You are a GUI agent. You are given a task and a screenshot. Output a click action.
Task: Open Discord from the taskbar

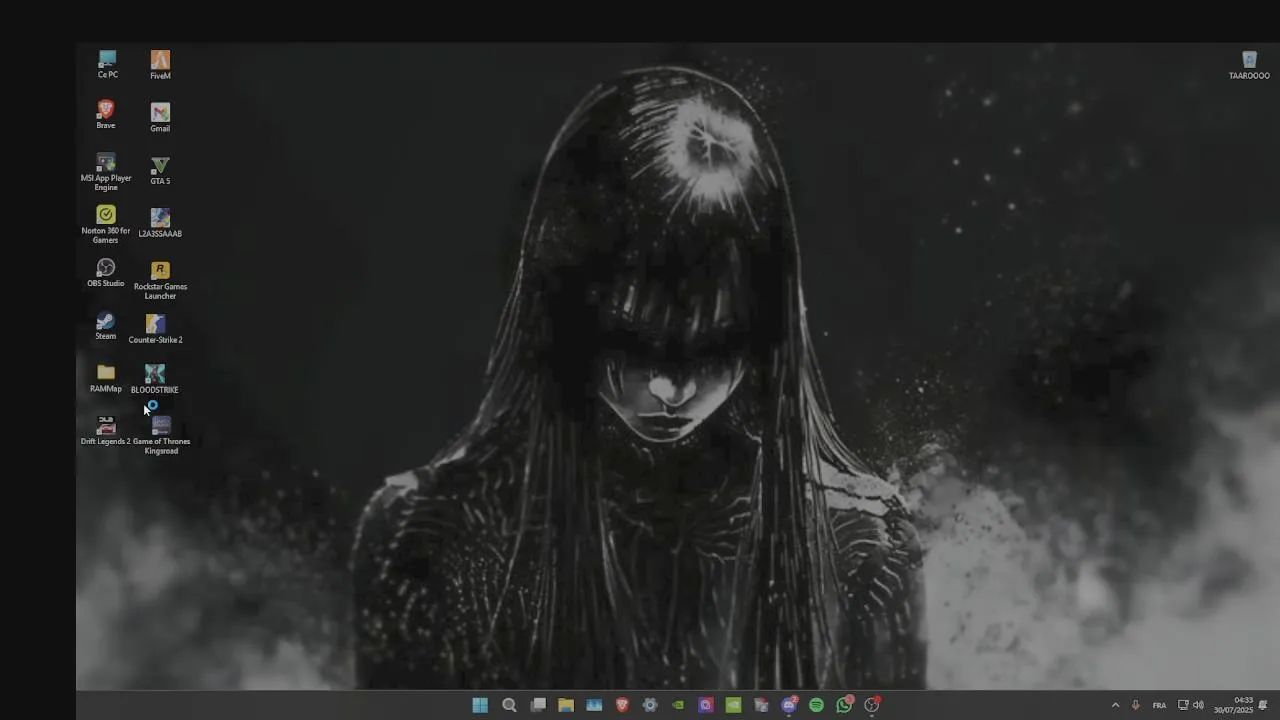tap(789, 705)
